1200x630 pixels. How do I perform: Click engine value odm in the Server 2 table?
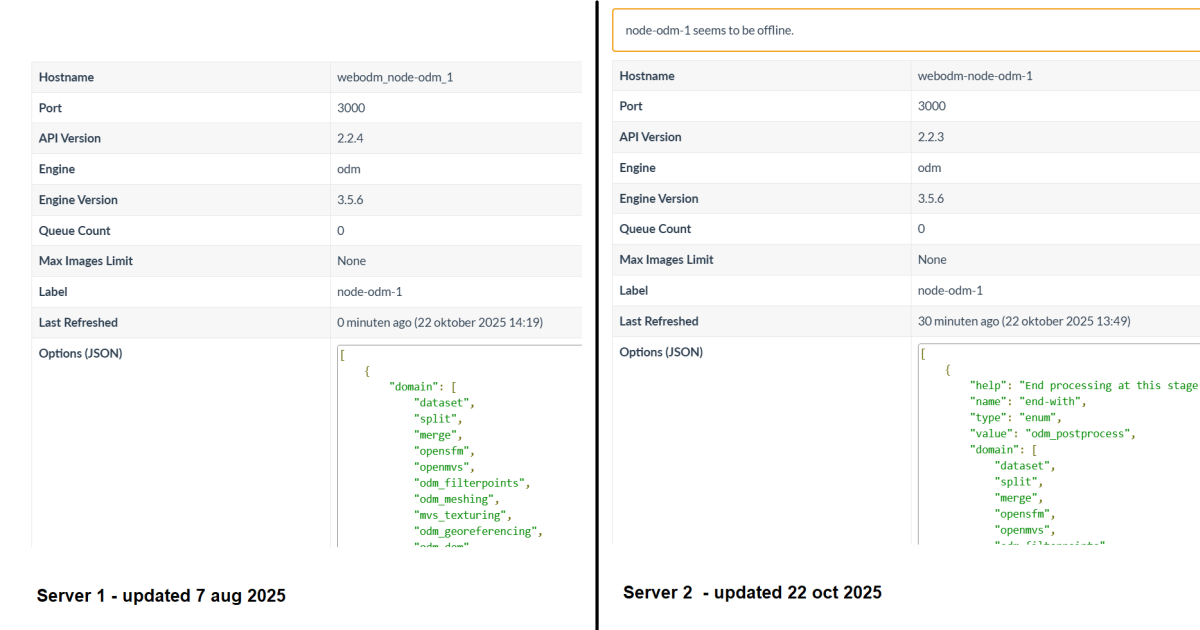pyautogui.click(x=930, y=168)
